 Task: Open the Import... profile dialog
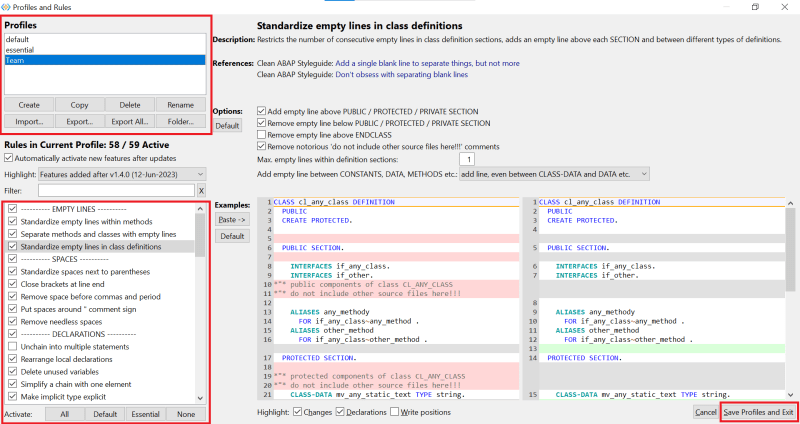29,121
